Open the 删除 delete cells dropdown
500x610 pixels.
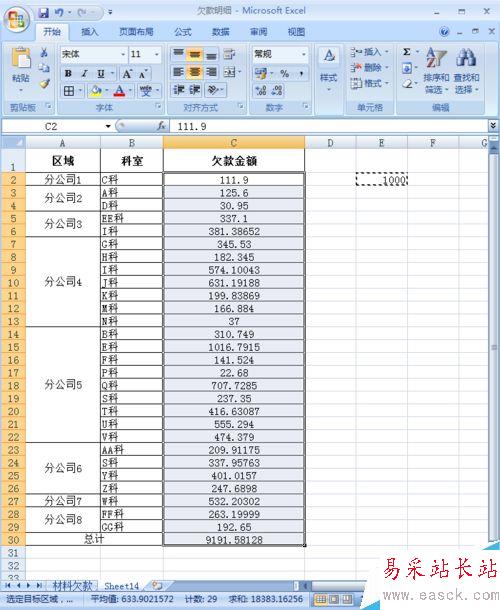point(369,68)
